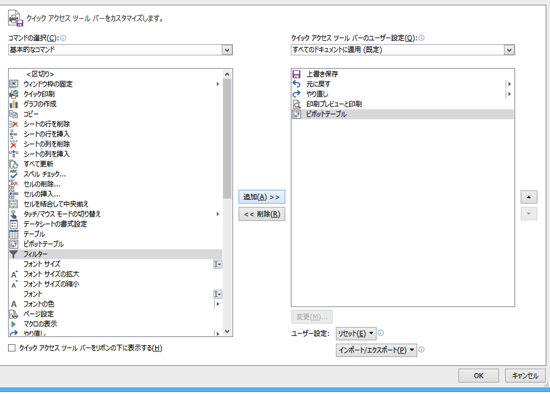
Task: Select ピボットテーブル icon in right toolbar list
Action: [x=297, y=114]
